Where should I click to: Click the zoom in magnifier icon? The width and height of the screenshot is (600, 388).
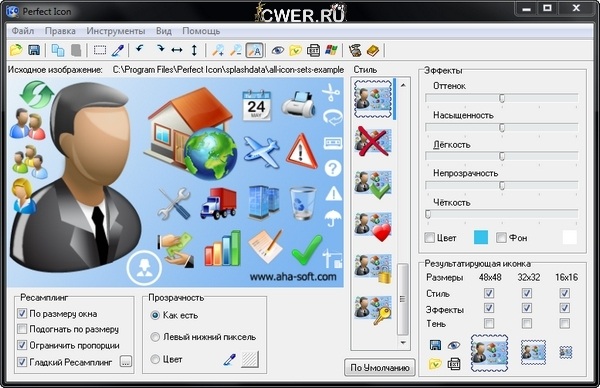coord(218,50)
